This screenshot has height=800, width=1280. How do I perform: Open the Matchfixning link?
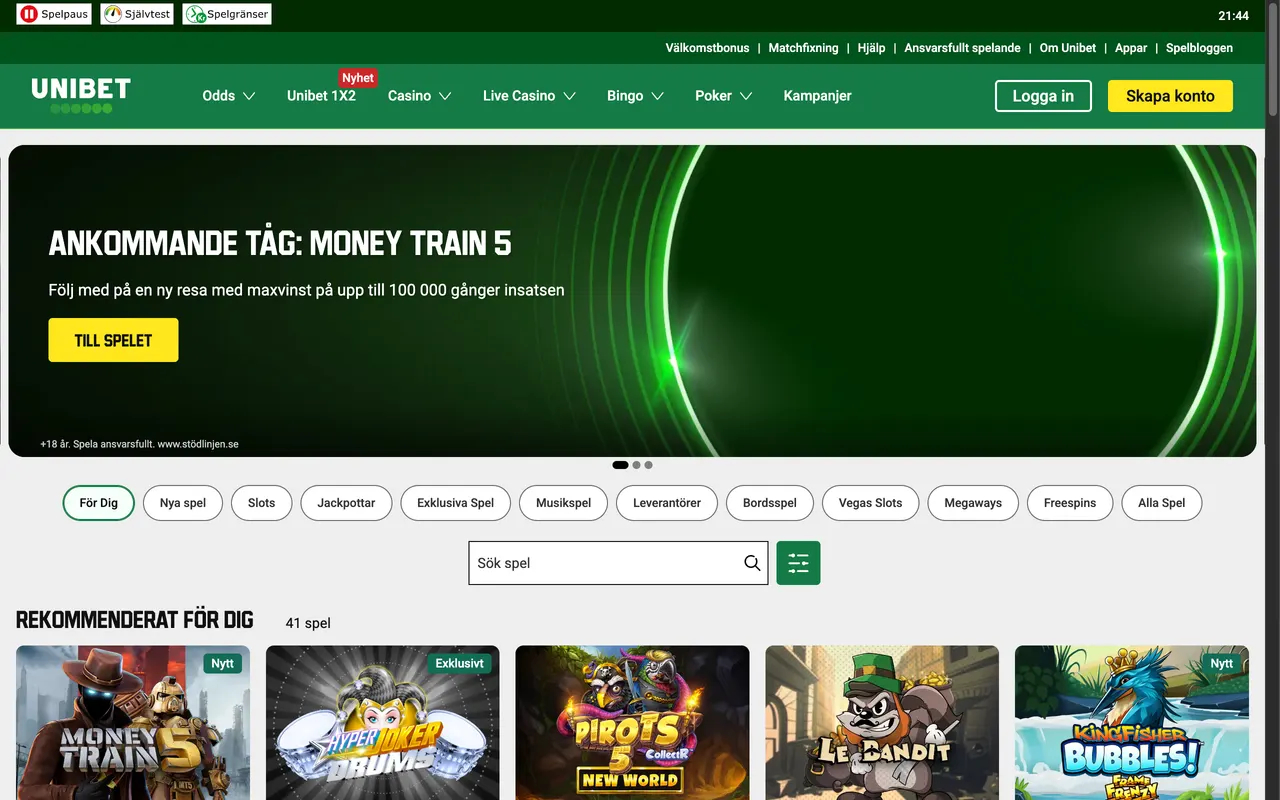(803, 48)
